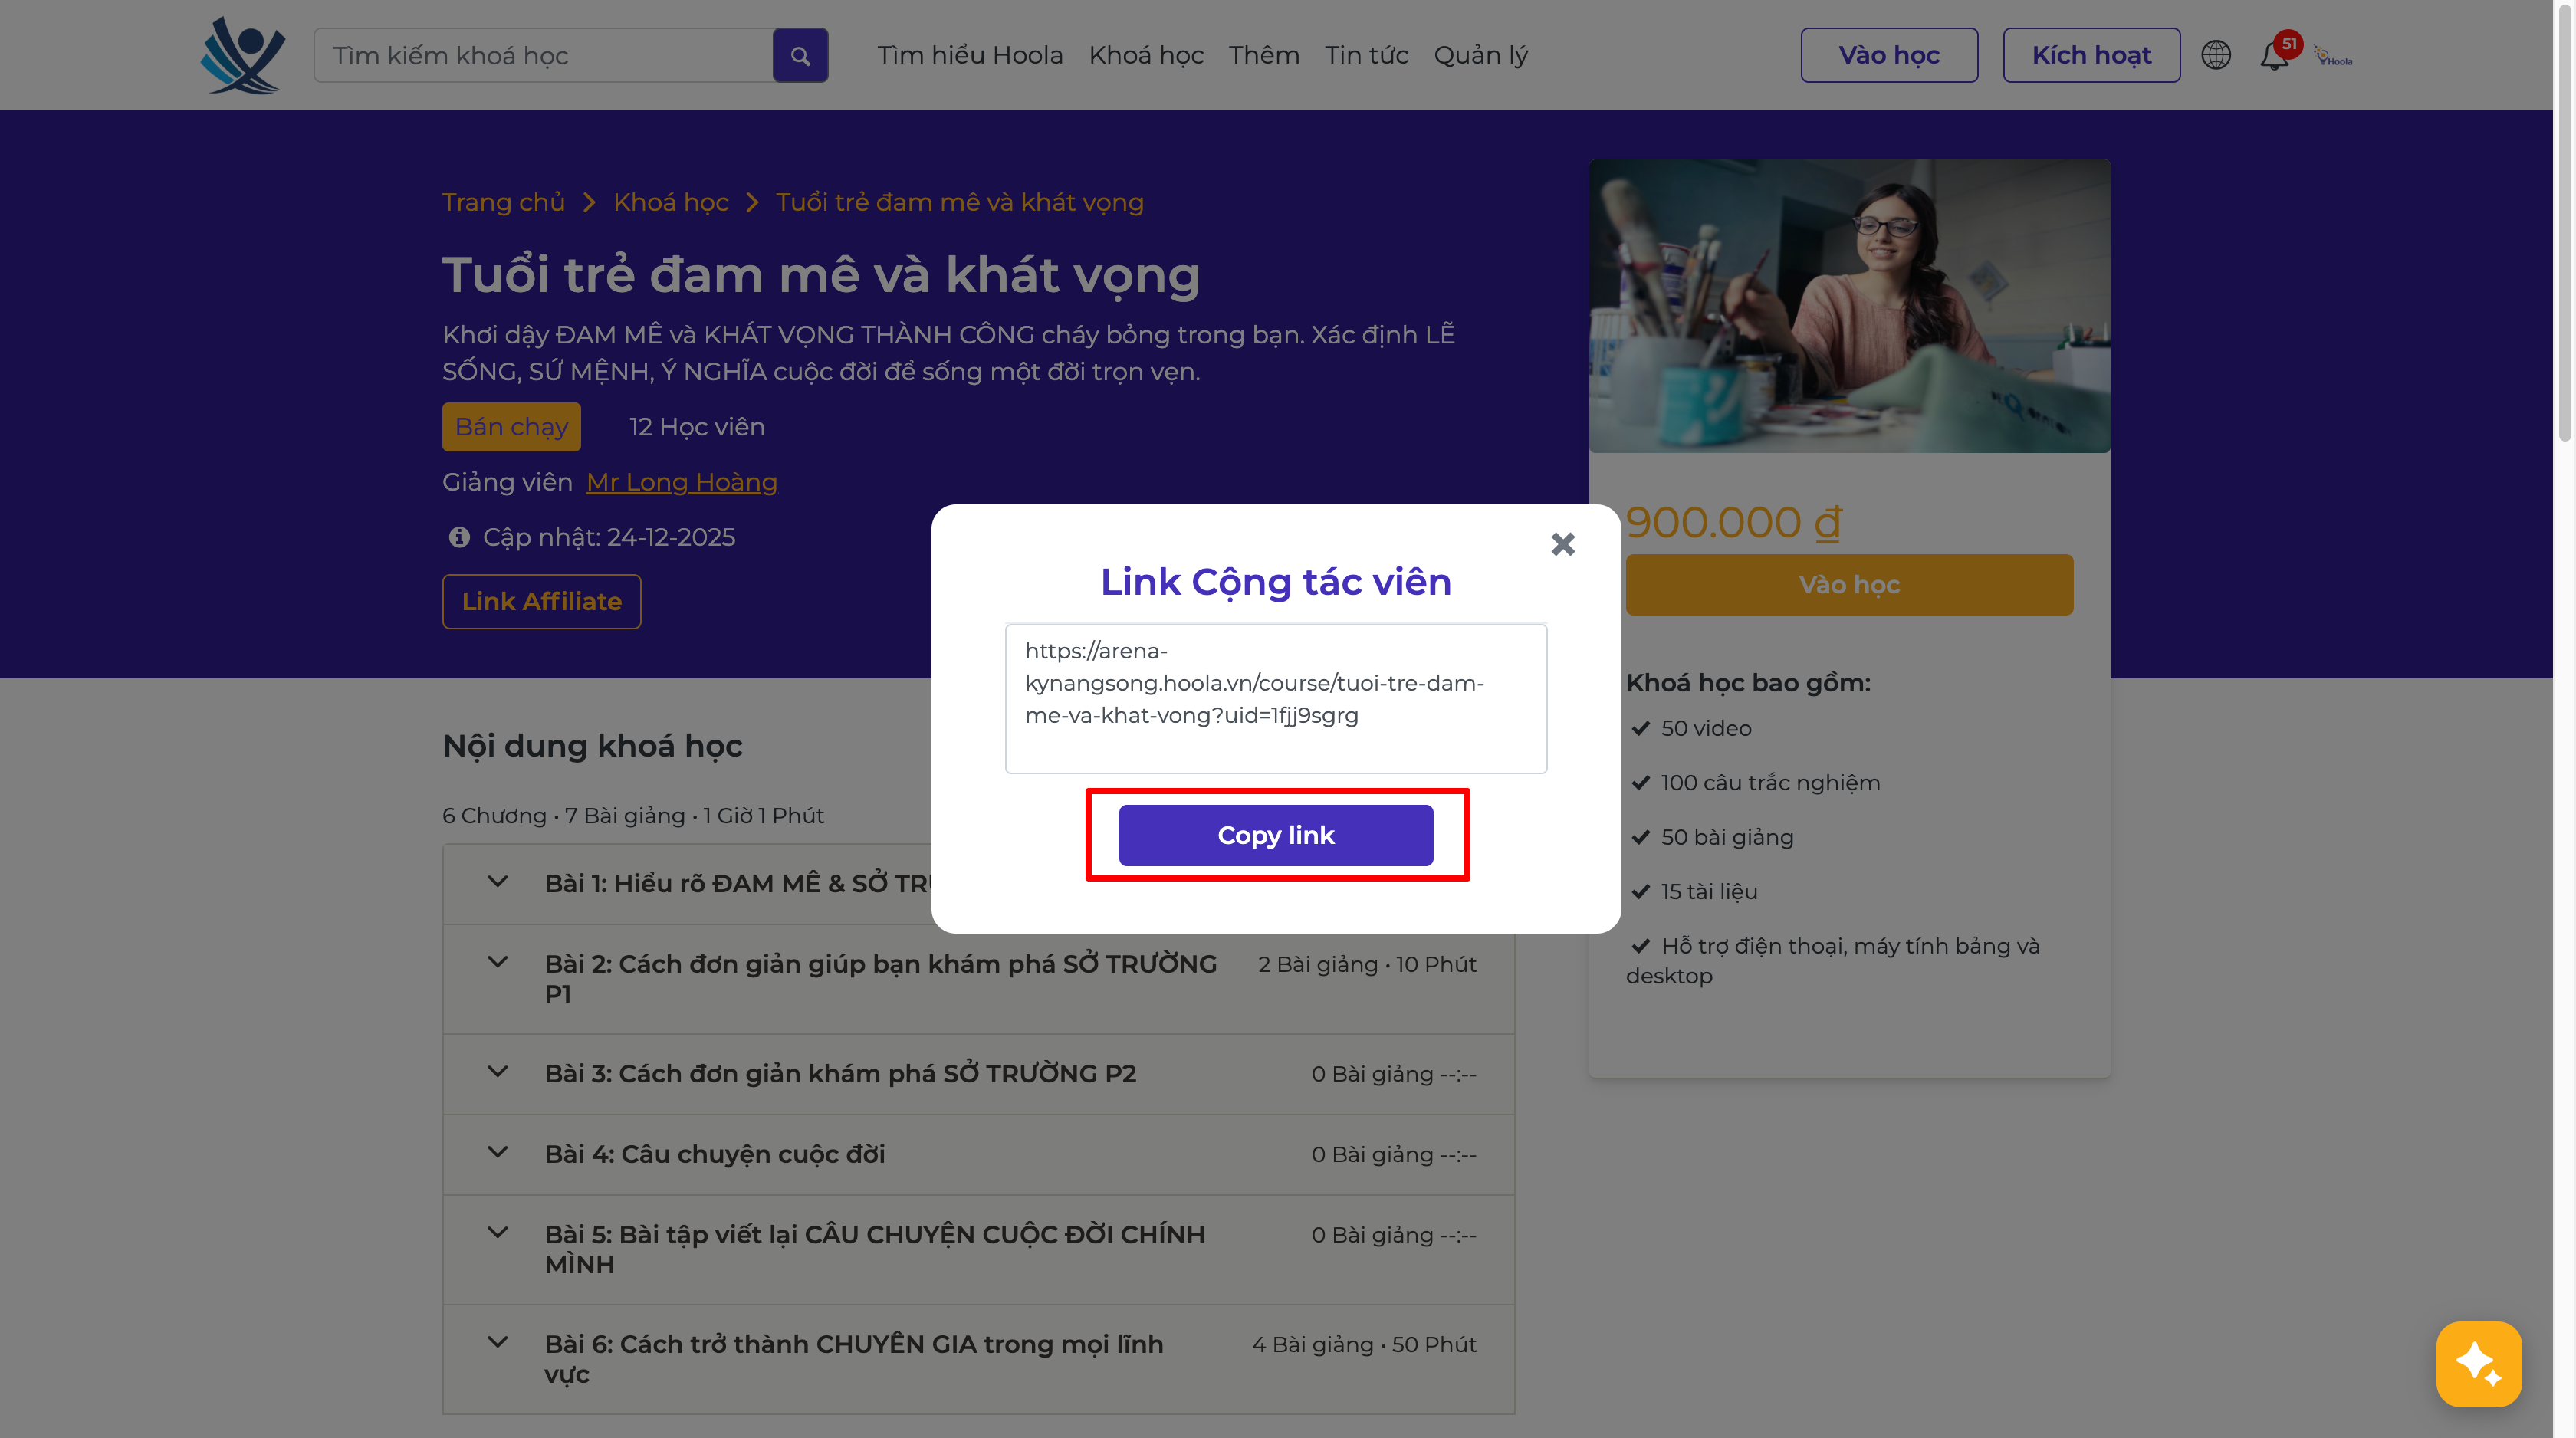Expand Bài 2 chapter chevron

point(497,963)
